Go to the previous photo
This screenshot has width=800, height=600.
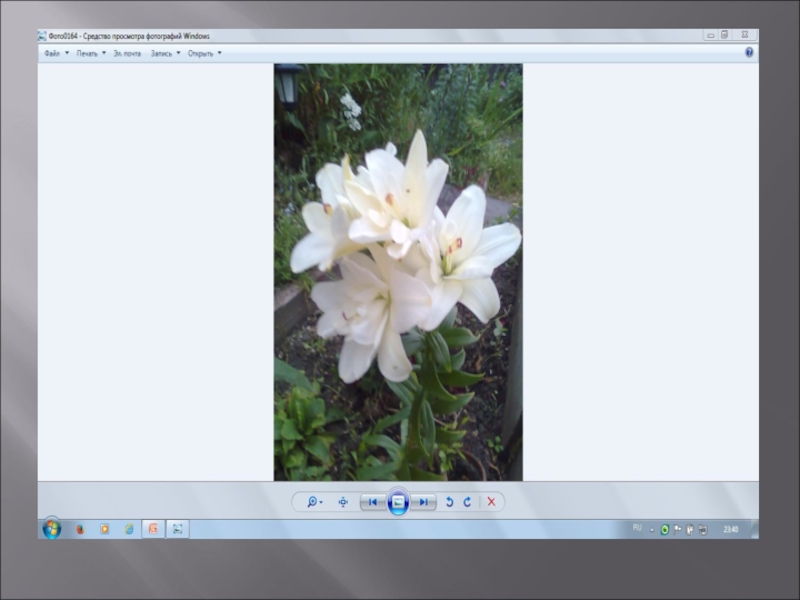372,502
